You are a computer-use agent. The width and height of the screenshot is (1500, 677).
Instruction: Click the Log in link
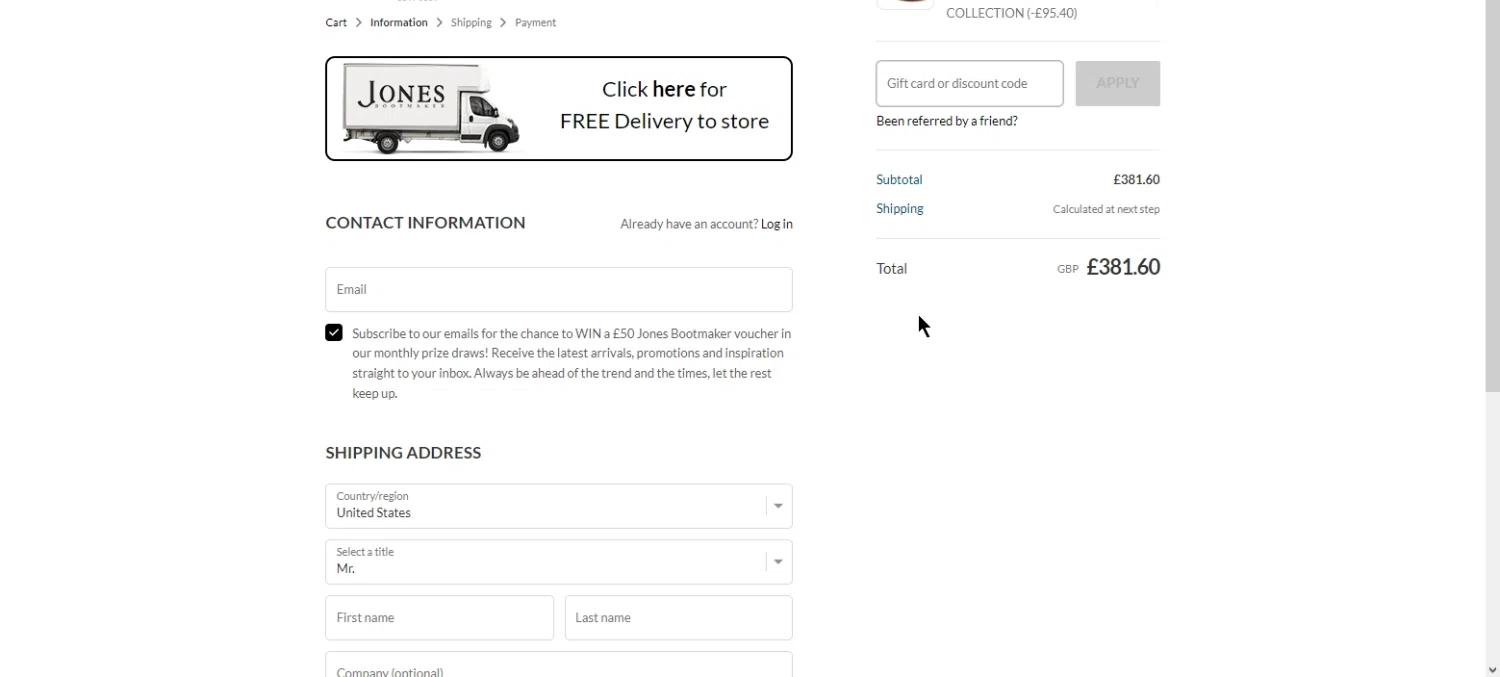coord(776,224)
